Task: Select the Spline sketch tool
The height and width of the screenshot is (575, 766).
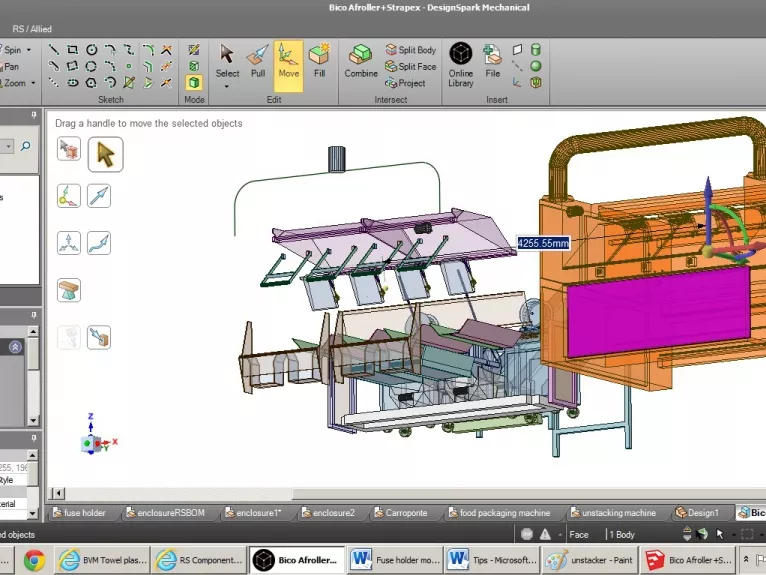Action: pos(129,49)
